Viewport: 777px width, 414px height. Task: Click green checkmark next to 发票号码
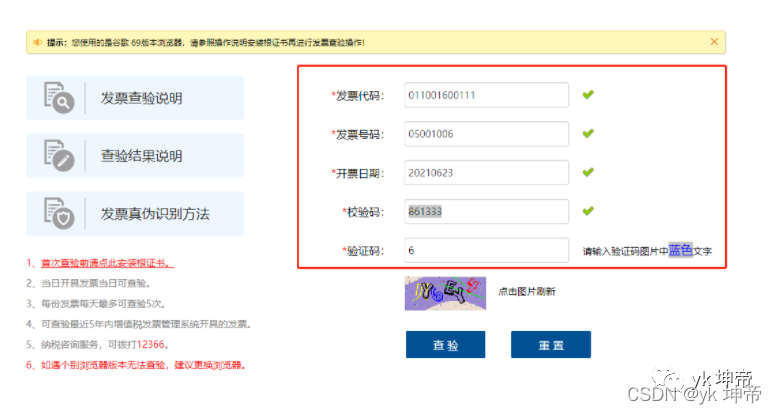(x=588, y=133)
